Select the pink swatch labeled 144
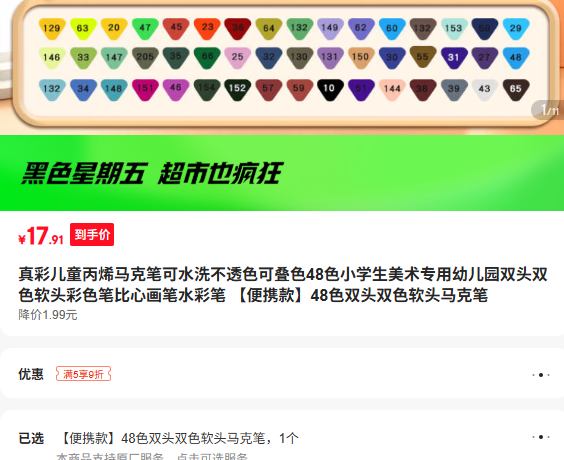Viewport: 564px width, 460px height. tap(392, 89)
